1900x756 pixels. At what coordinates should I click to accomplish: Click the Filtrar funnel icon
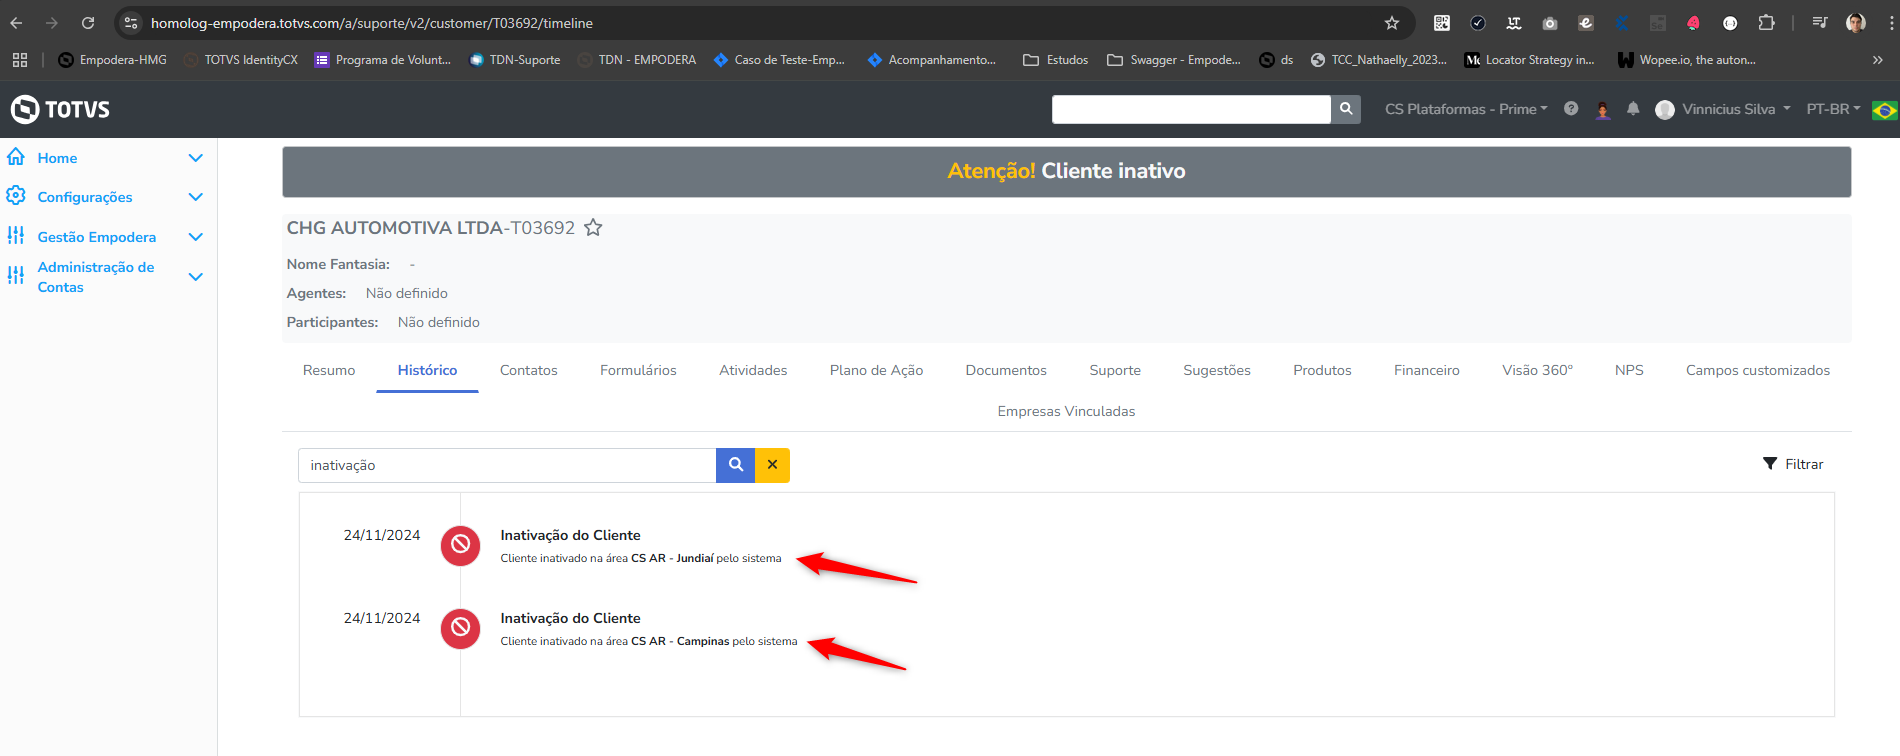tap(1770, 464)
